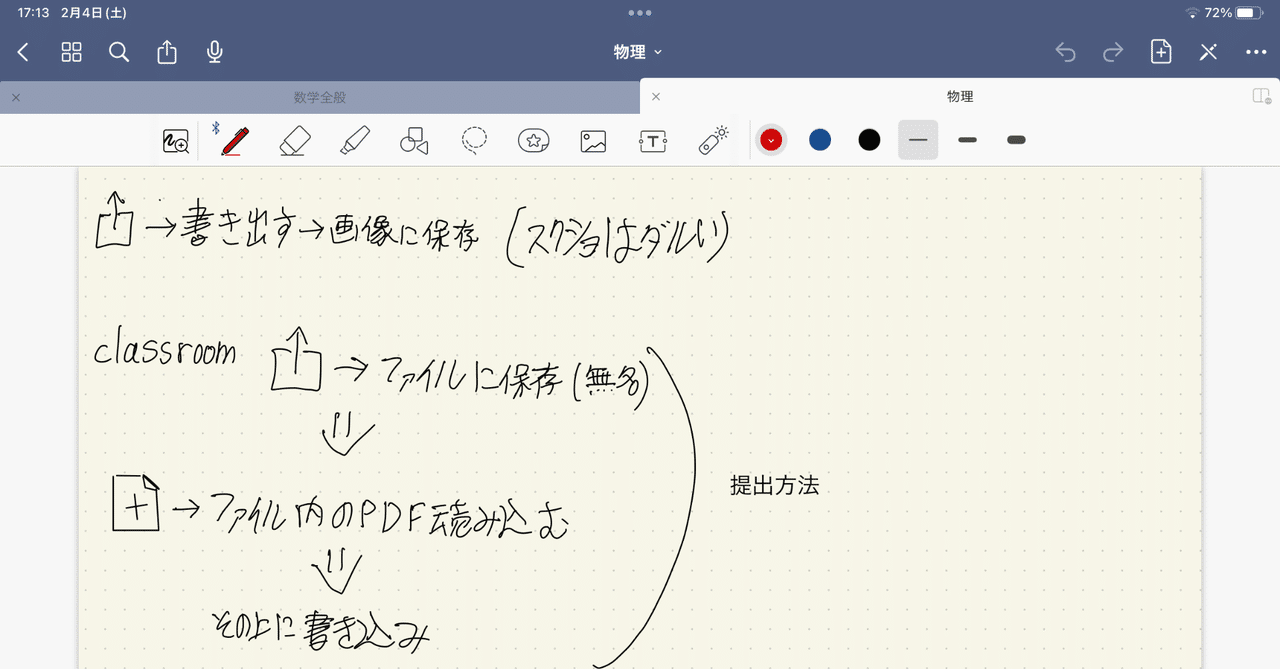This screenshot has height=669, width=1280.
Task: Toggle the medium stroke width
Action: pyautogui.click(x=967, y=140)
